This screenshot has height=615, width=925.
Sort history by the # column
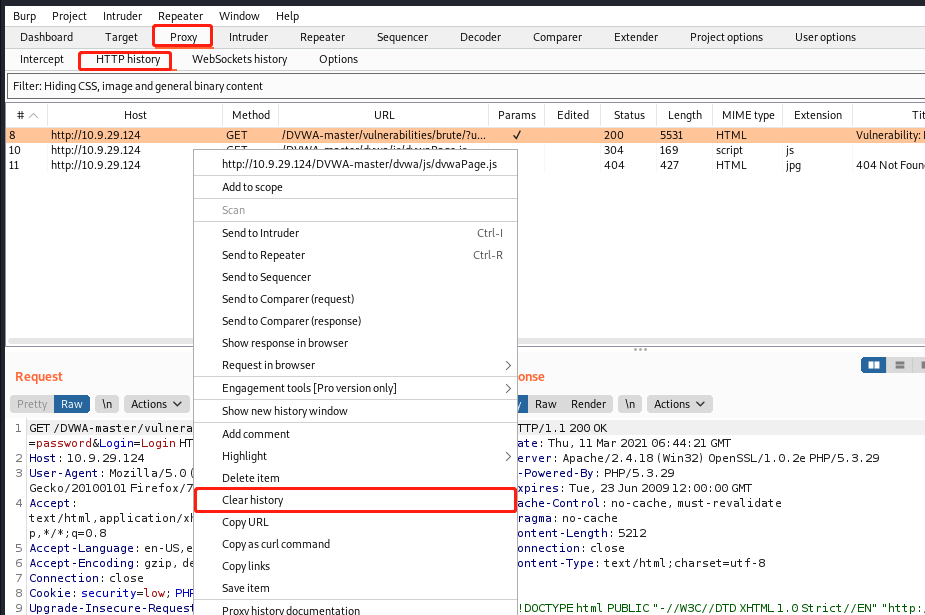point(27,115)
